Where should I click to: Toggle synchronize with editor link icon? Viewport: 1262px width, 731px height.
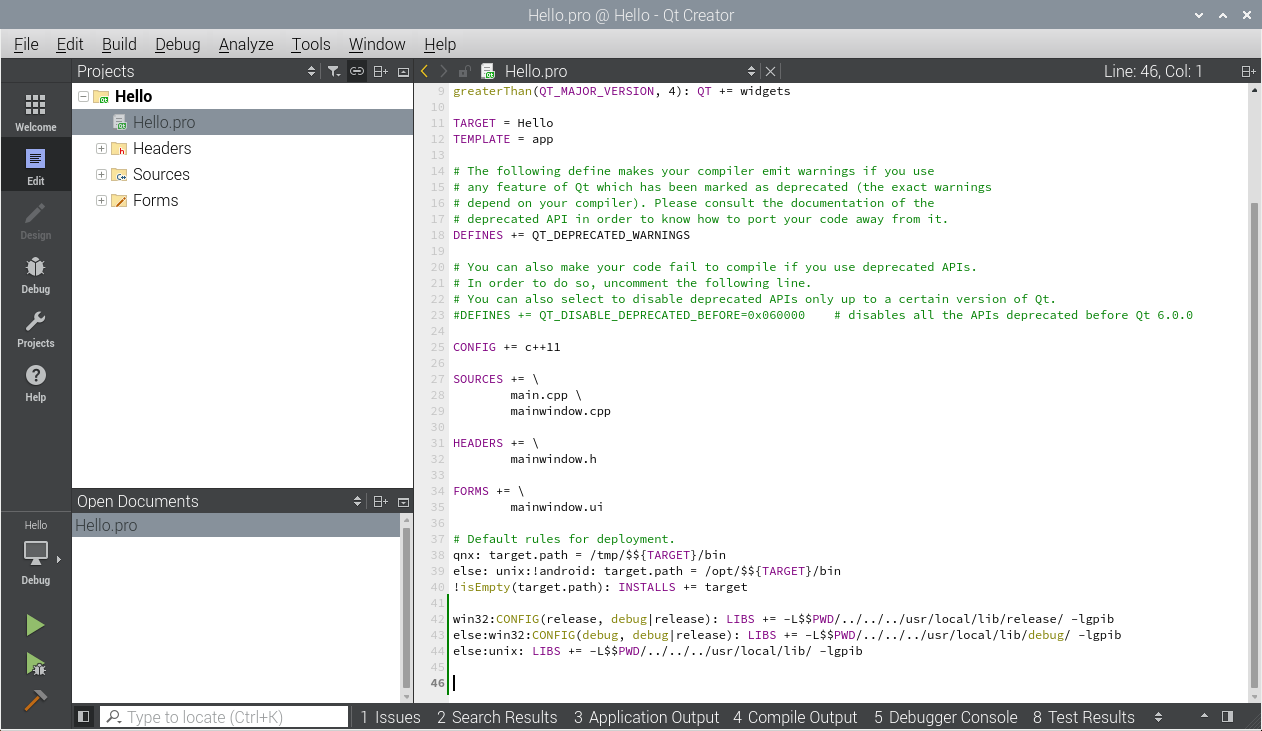tap(357, 71)
